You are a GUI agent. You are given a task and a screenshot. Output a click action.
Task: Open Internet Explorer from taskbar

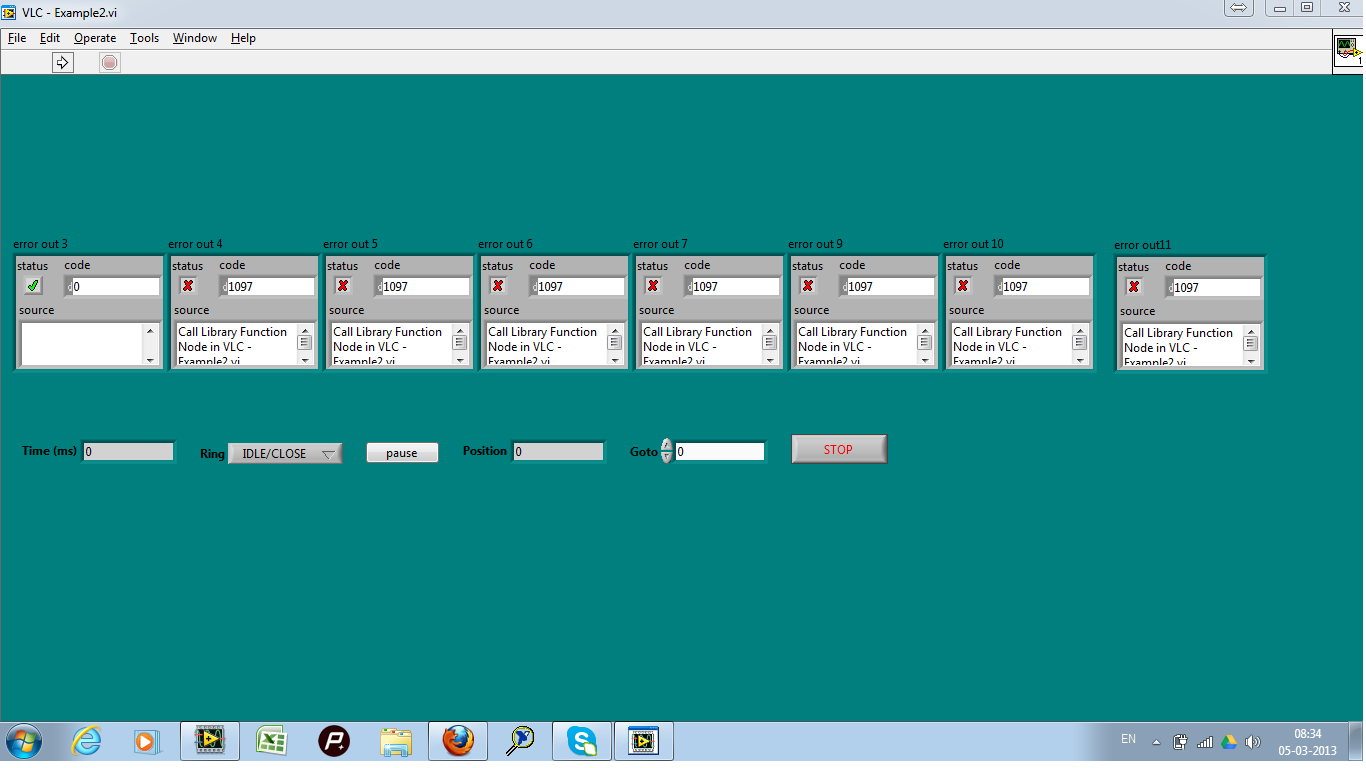pos(87,741)
